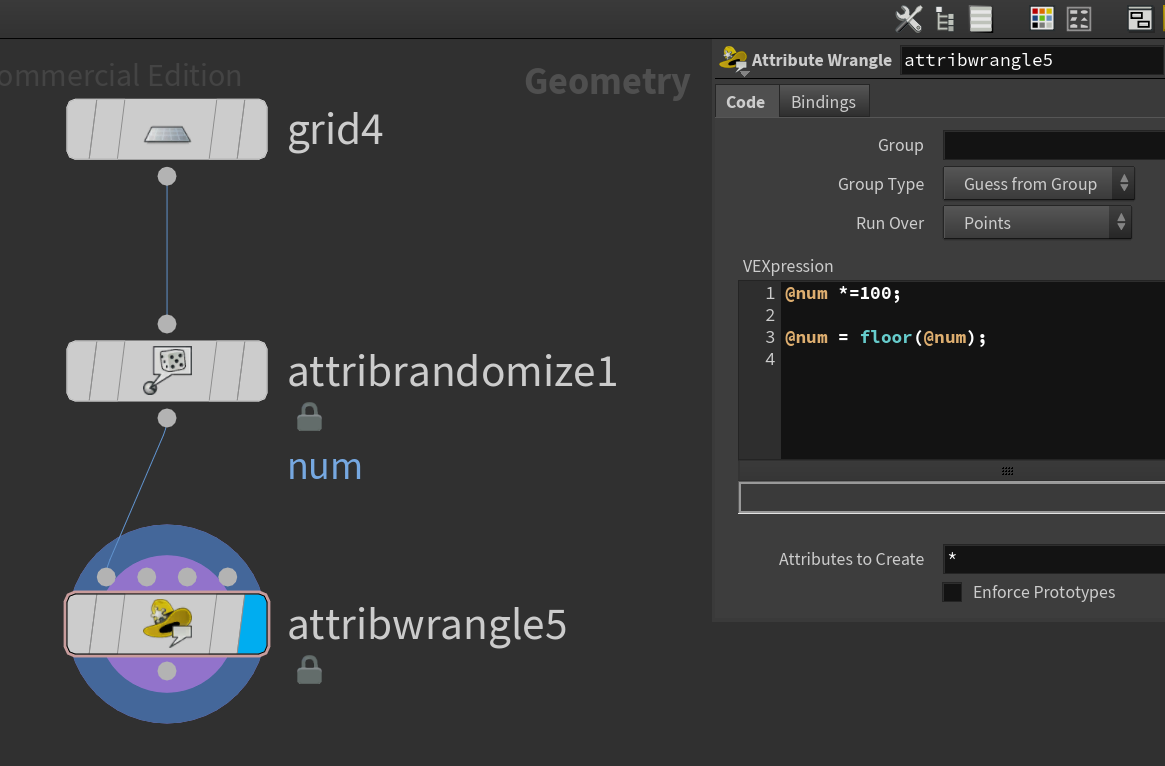Image resolution: width=1165 pixels, height=766 pixels.
Task: Click the Run Over parameter label
Action: tap(890, 223)
